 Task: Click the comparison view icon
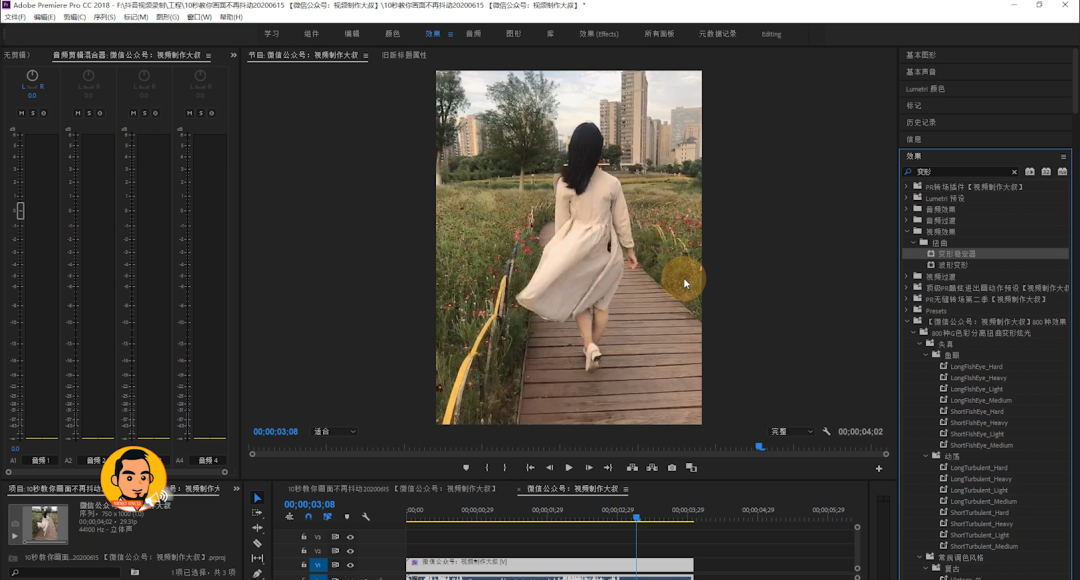tap(692, 468)
